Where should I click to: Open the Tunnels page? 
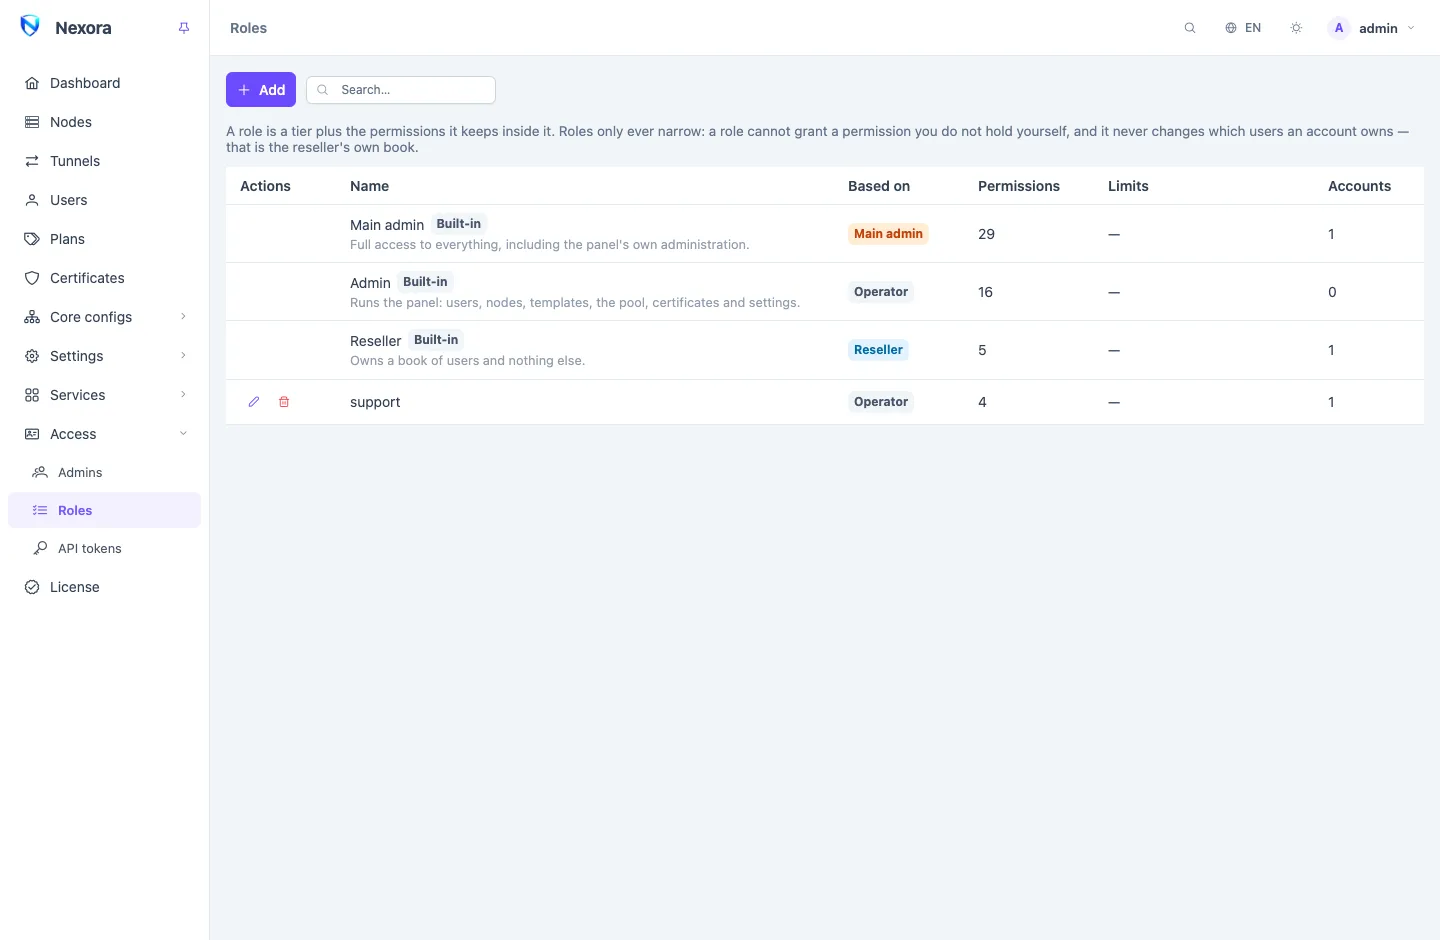point(104,161)
